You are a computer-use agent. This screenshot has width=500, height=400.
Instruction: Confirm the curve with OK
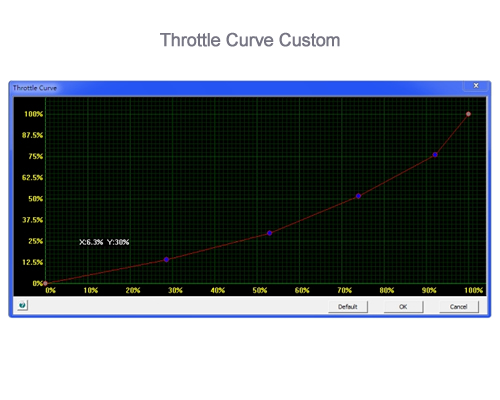click(x=403, y=307)
